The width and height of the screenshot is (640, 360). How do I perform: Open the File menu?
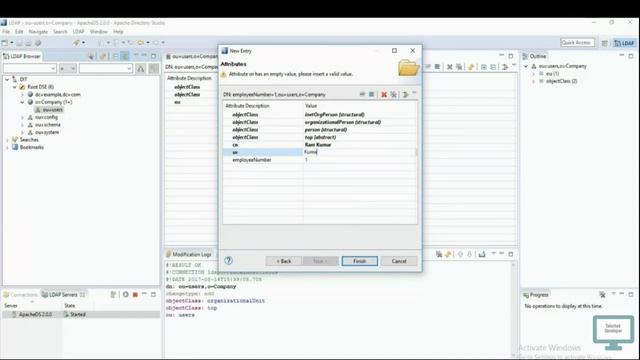point(6,32)
